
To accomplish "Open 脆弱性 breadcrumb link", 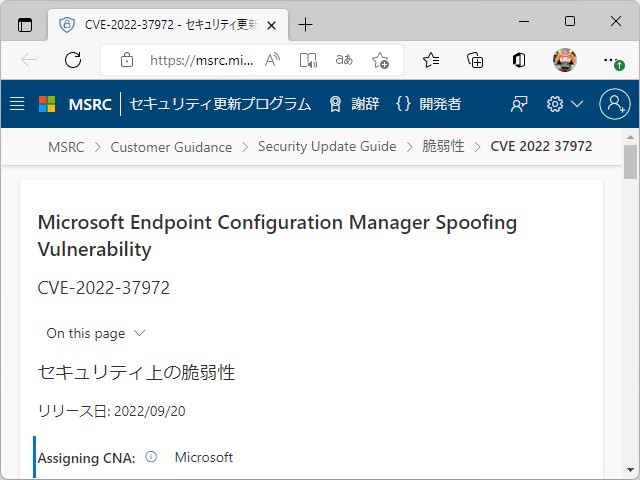I will [x=443, y=146].
